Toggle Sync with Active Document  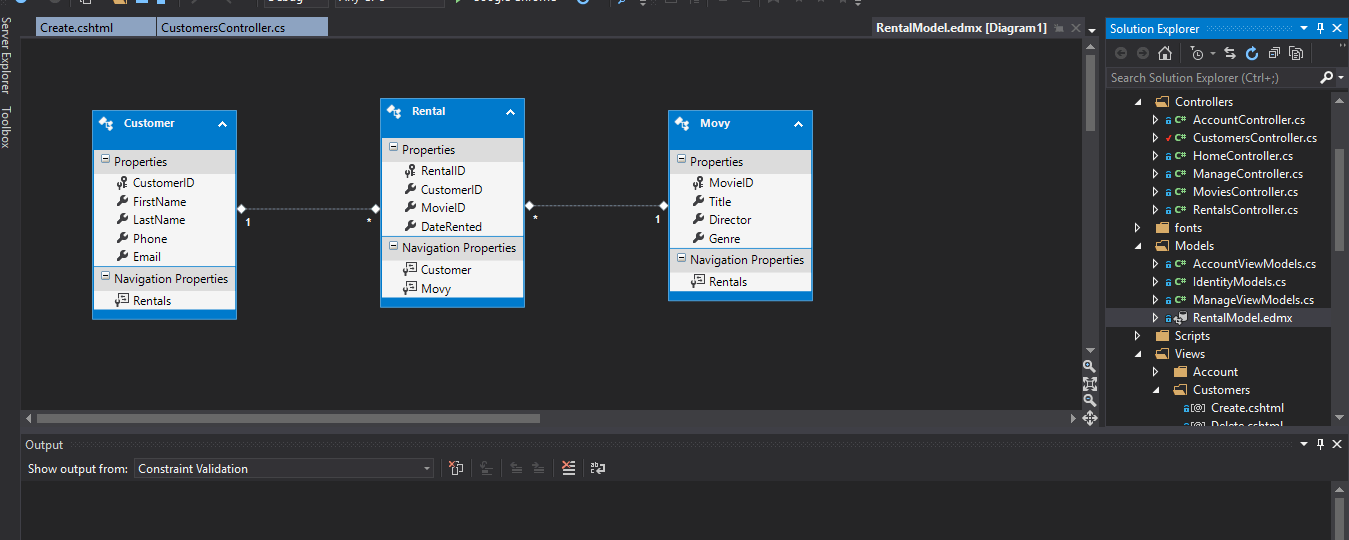(1230, 53)
